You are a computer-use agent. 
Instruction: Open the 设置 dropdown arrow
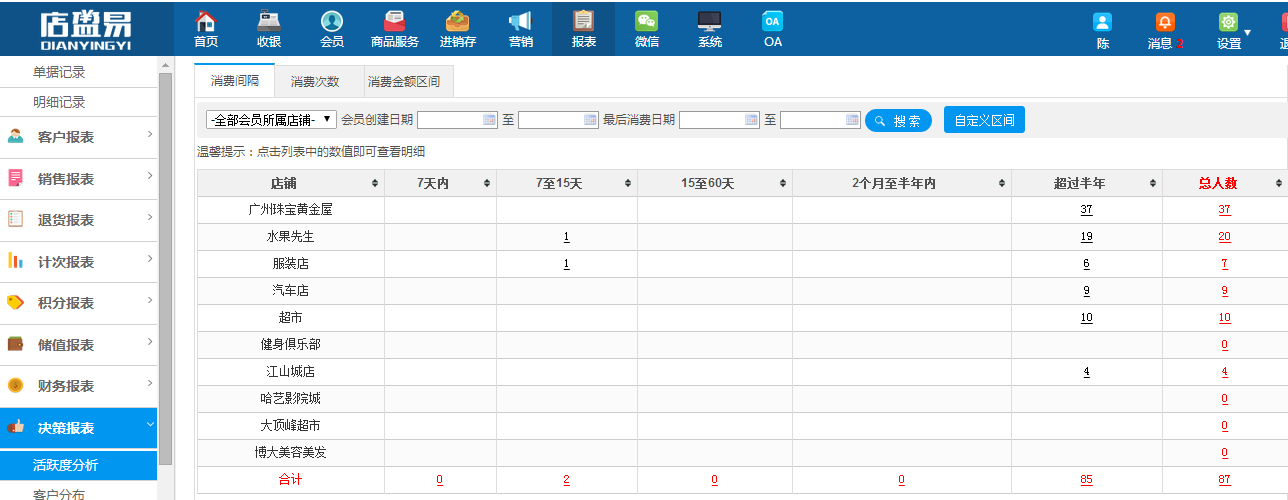point(1248,33)
